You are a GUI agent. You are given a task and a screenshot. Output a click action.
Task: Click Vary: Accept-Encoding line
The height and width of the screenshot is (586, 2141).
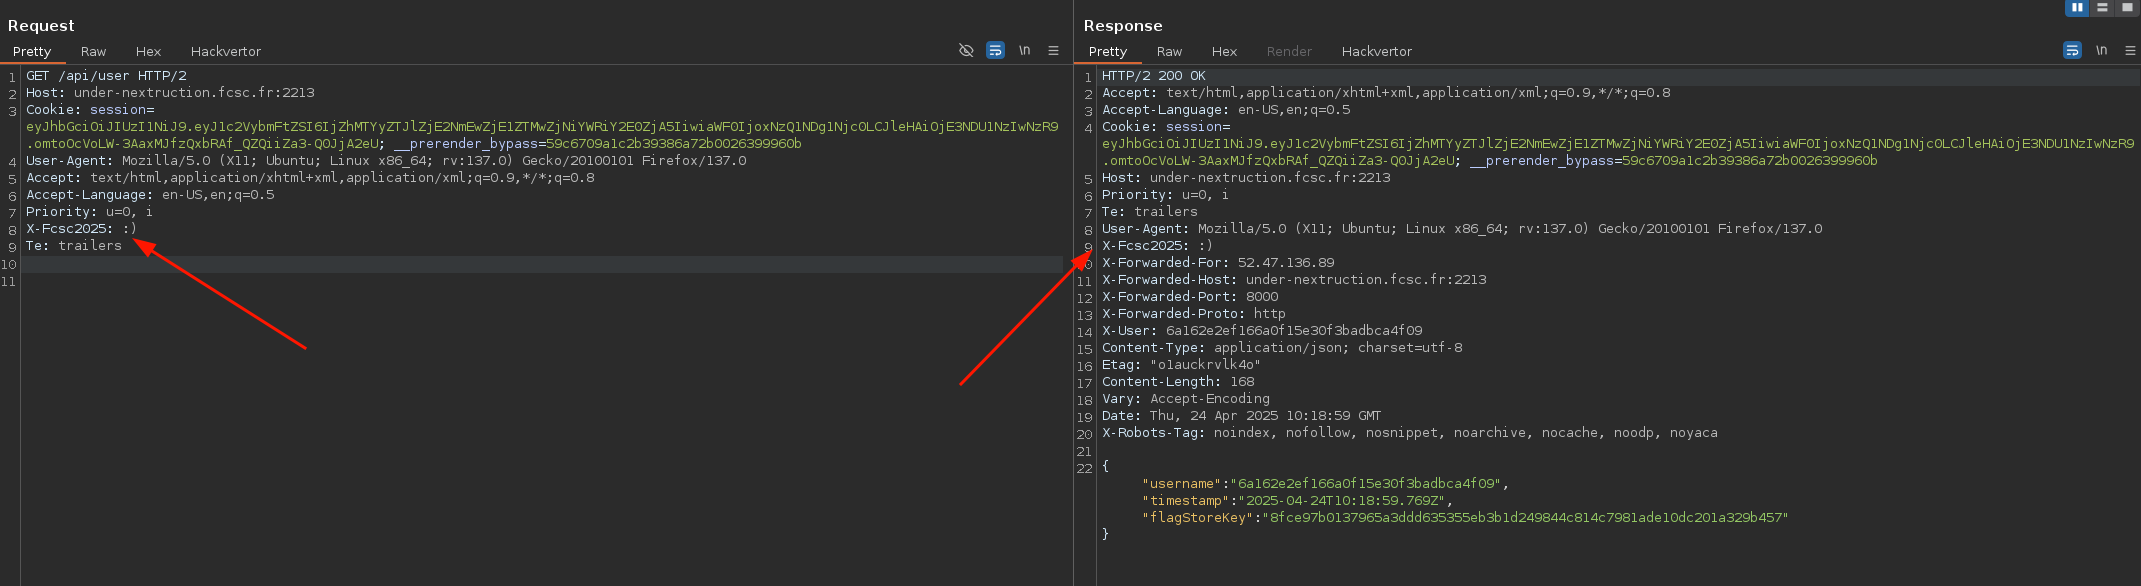coord(1186,399)
